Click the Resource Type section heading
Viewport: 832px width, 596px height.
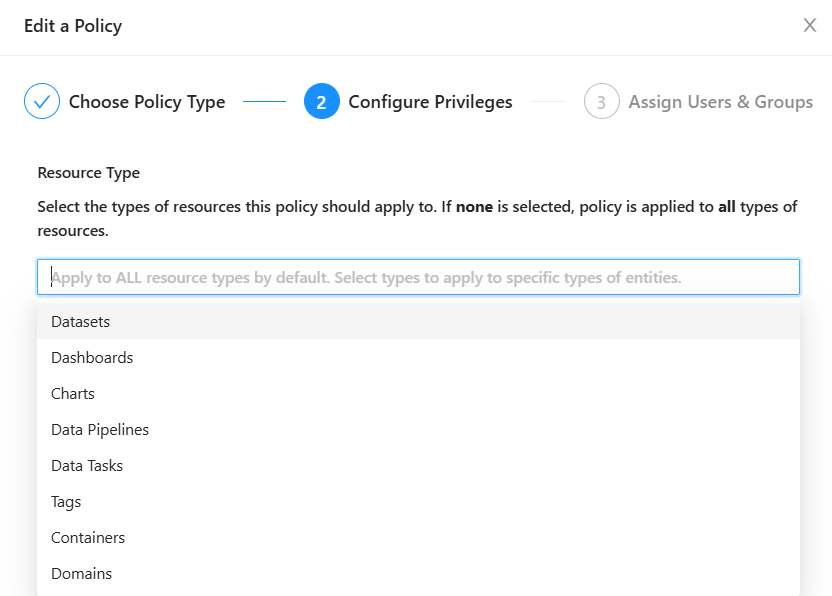(x=88, y=173)
